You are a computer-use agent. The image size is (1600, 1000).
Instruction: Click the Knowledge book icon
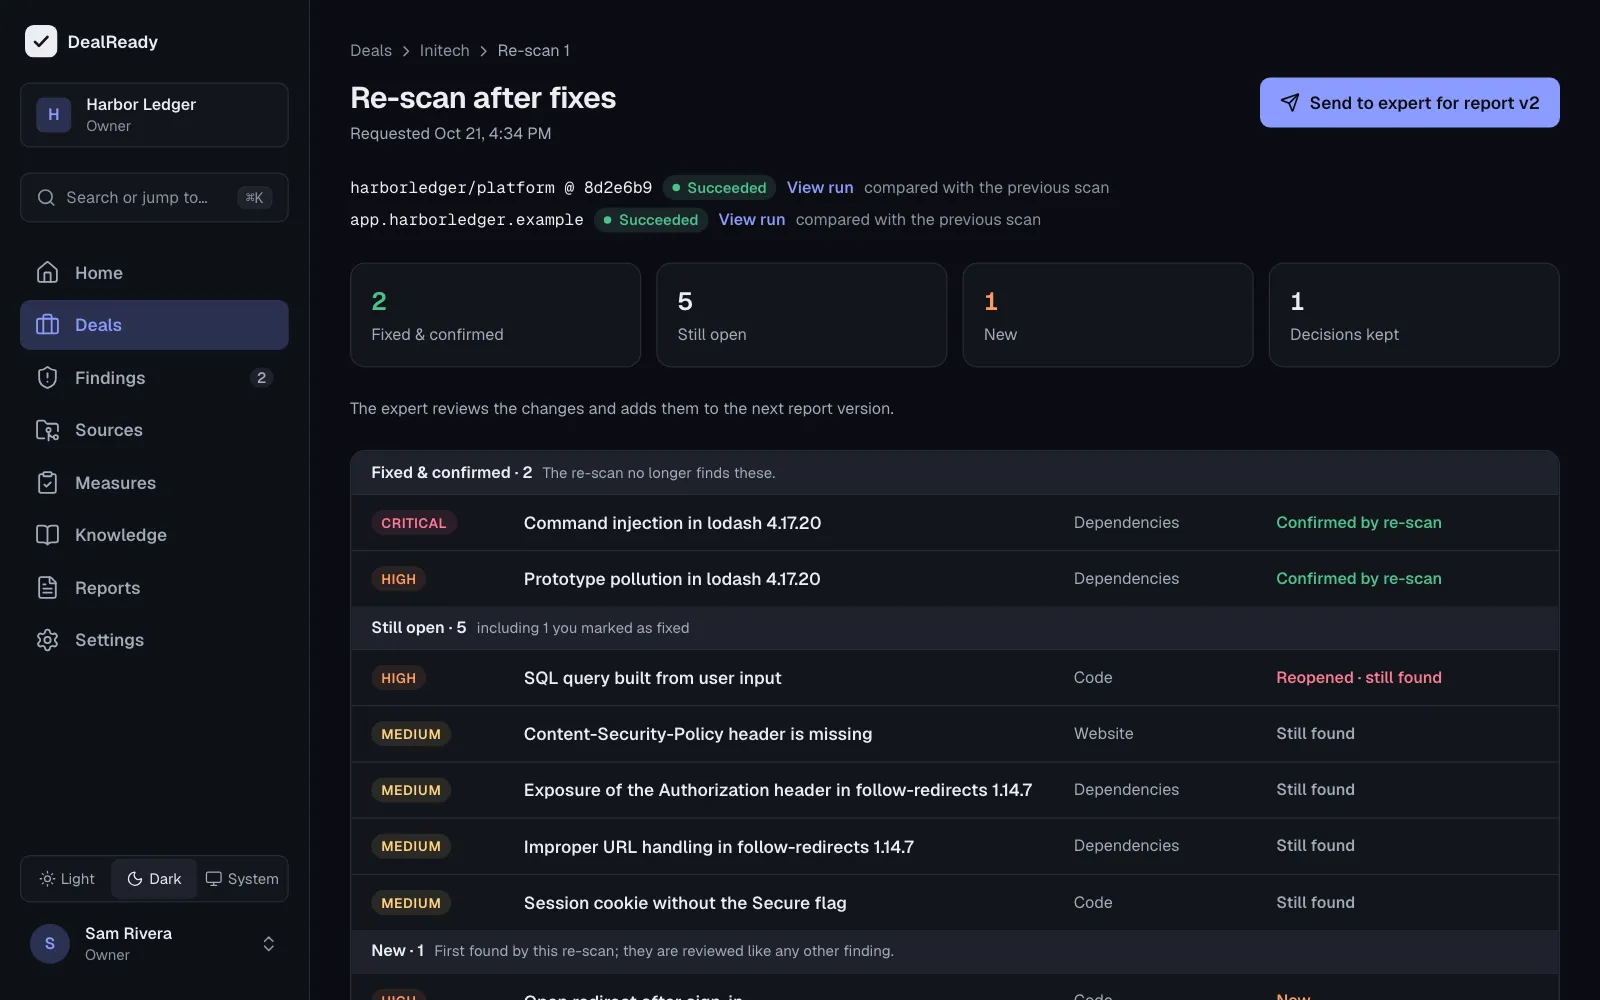coord(47,535)
